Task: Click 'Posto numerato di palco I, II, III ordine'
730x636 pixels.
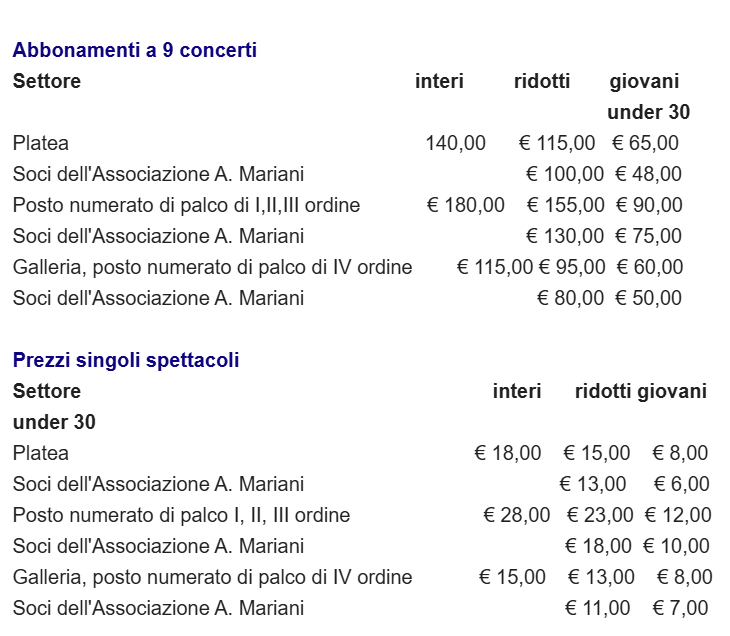Action: point(181,515)
